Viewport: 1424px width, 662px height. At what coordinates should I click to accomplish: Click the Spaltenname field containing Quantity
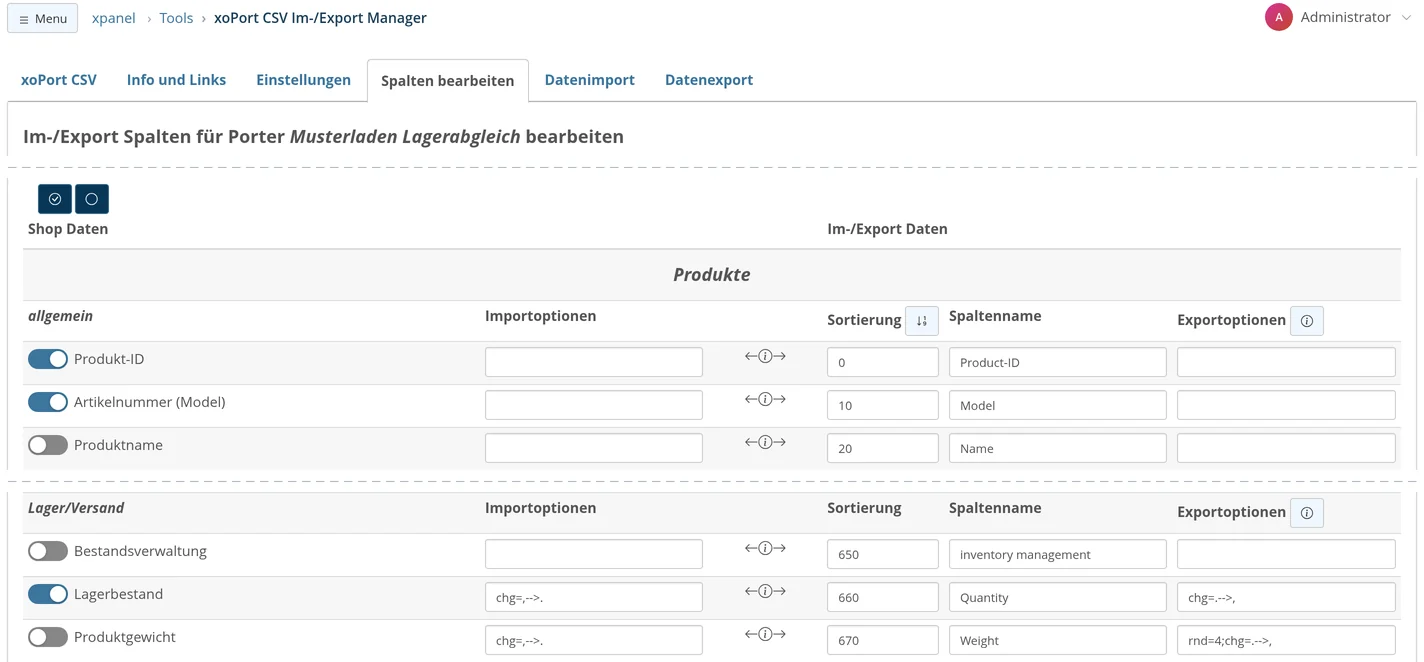tap(1058, 597)
